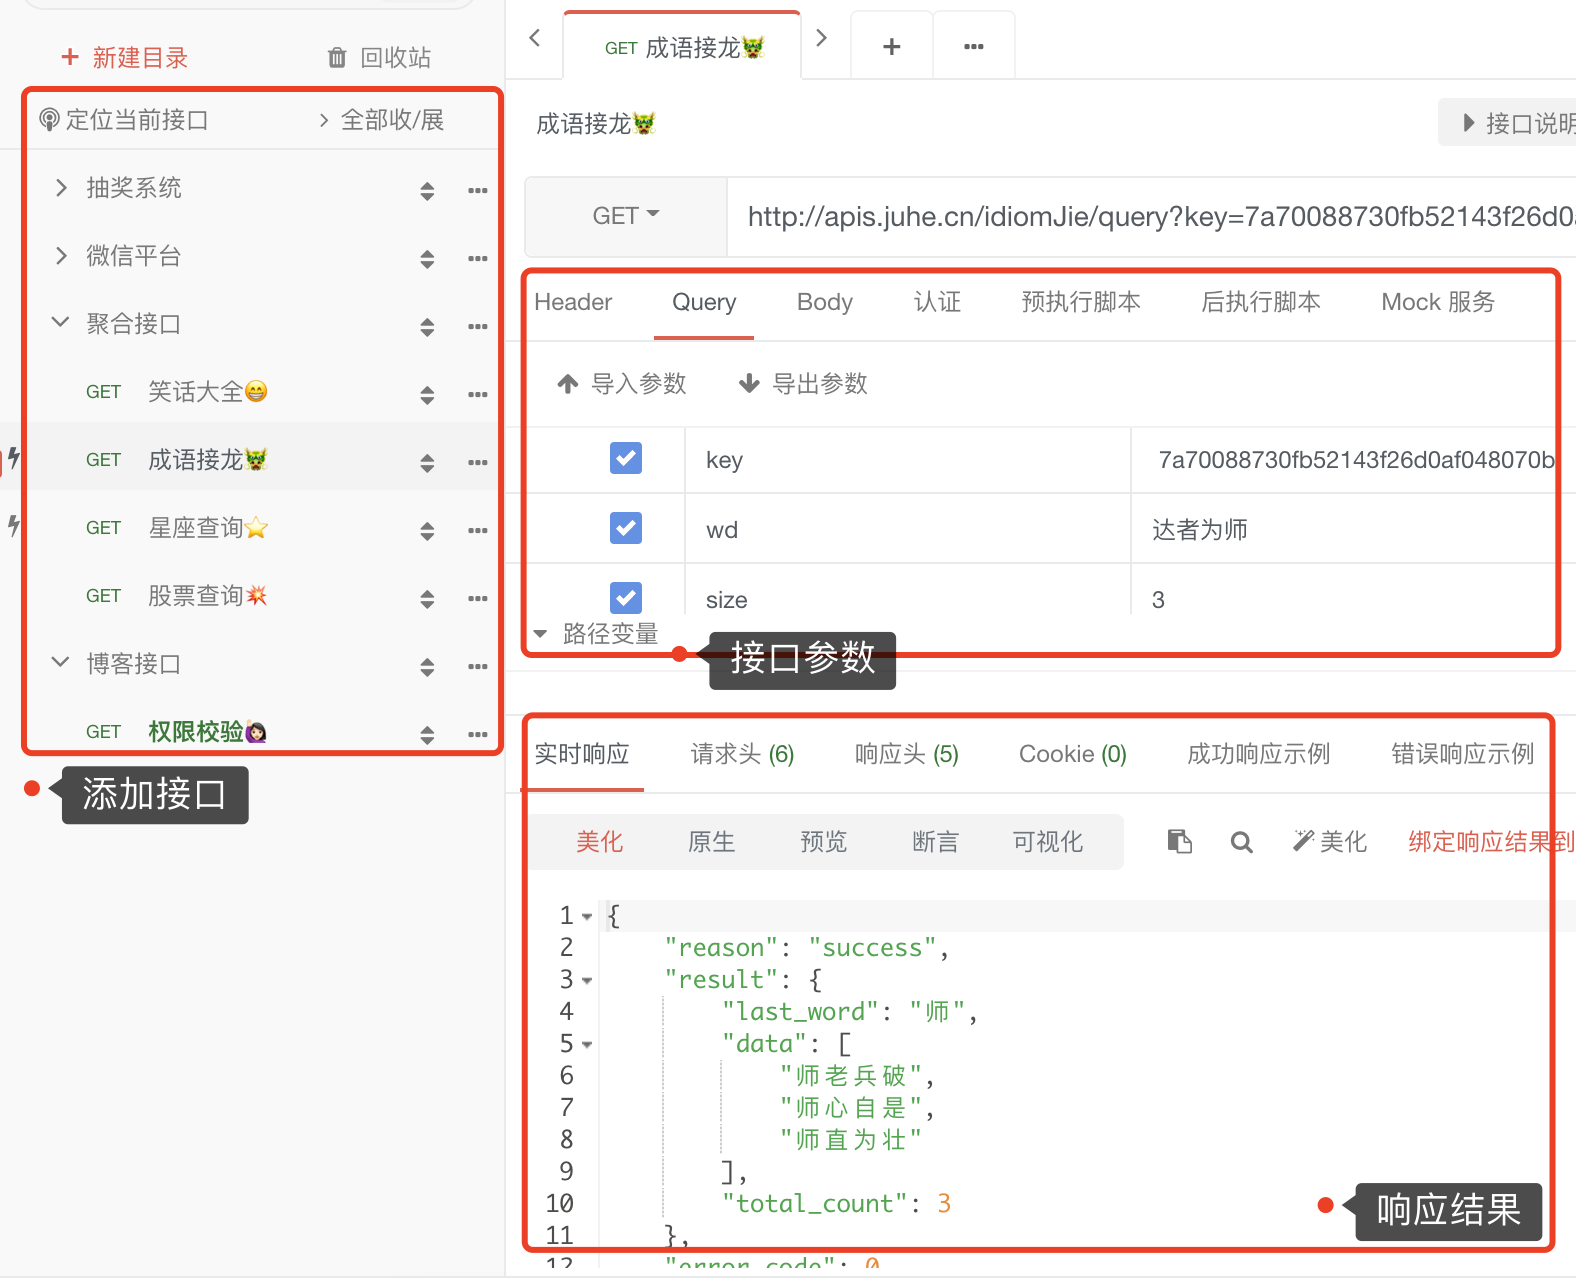Click sort handle for 笑话大全
Viewport: 1576px width, 1278px height.
(427, 395)
